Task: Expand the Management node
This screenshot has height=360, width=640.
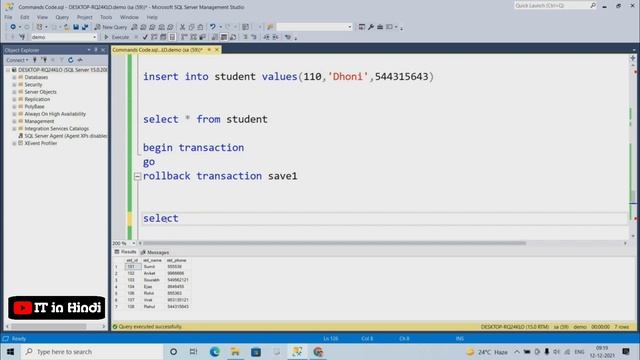Action: (14, 121)
